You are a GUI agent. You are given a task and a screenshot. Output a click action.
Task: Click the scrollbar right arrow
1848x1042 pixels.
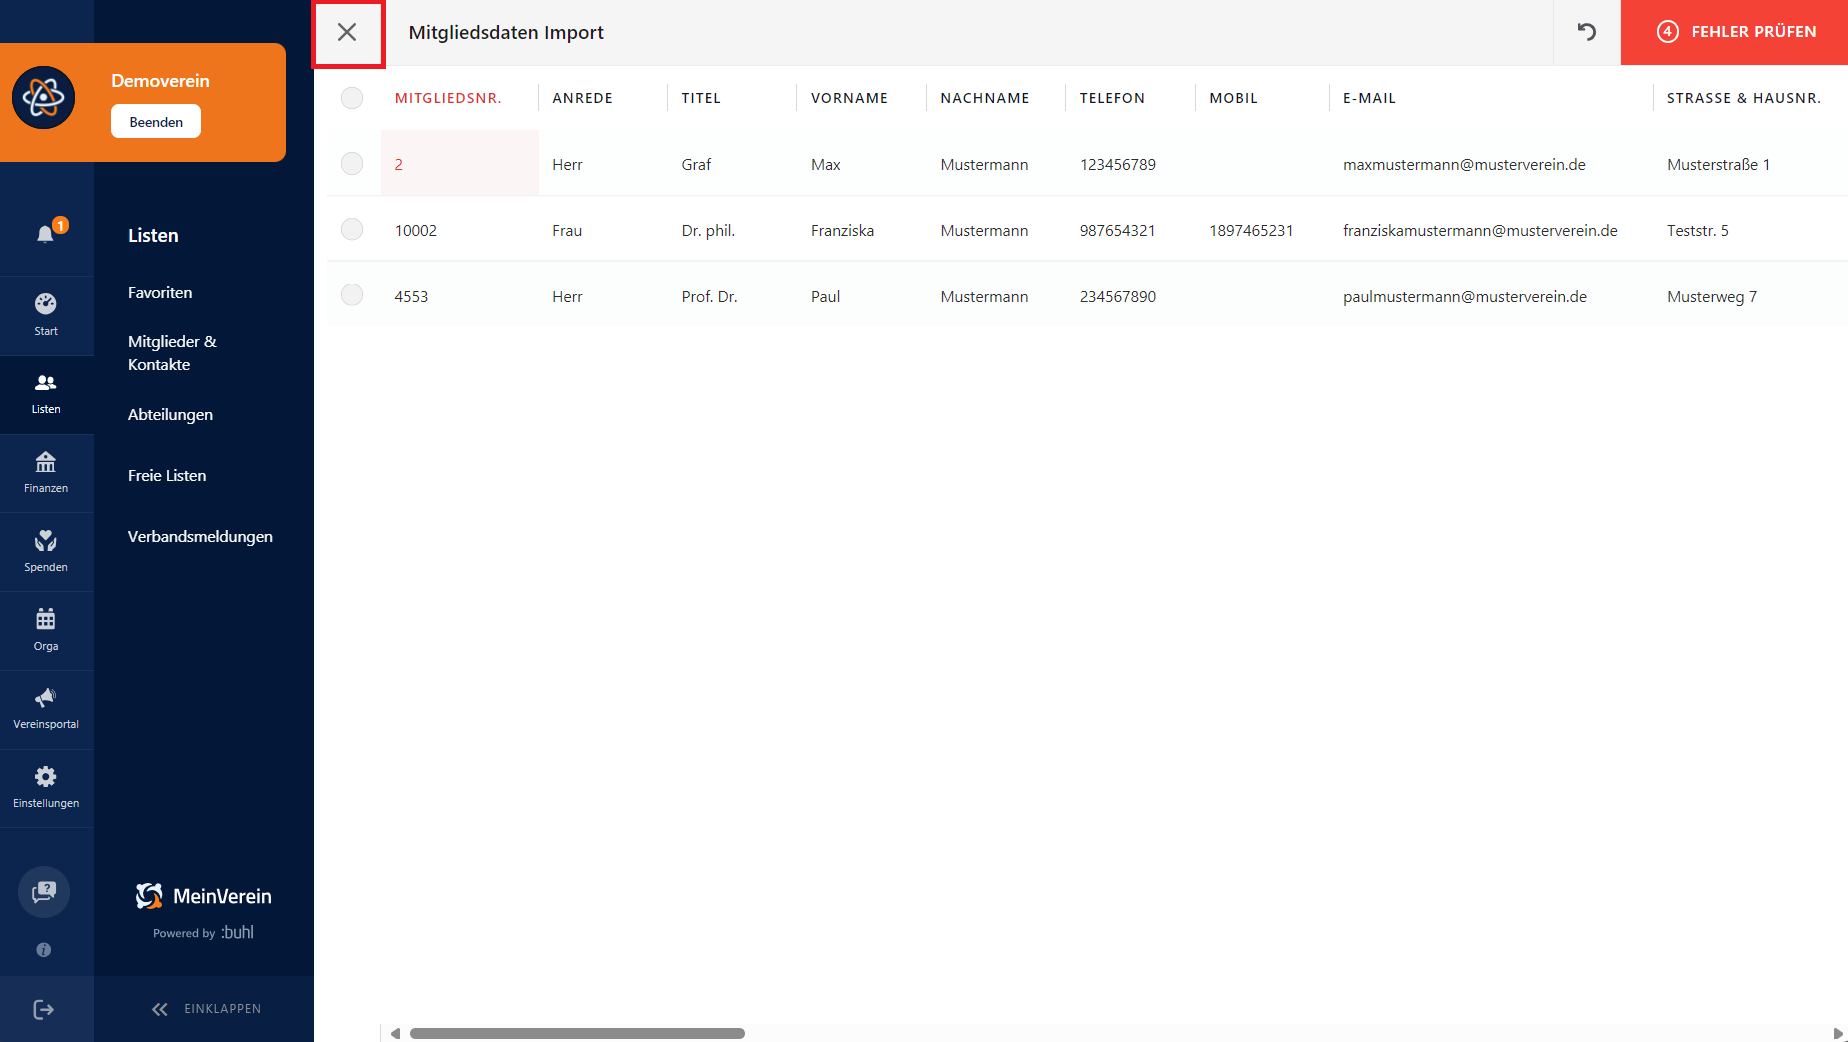1838,1033
